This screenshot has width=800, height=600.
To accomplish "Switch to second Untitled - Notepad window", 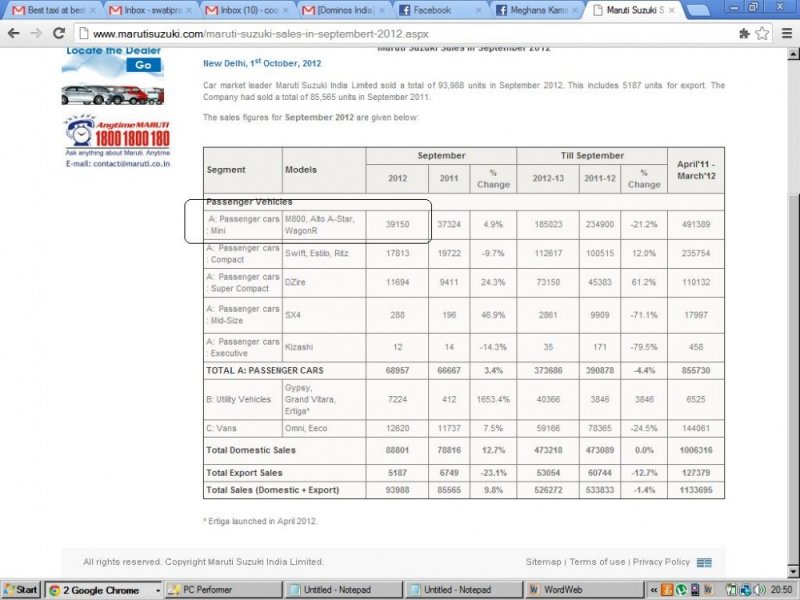I will pos(464,590).
